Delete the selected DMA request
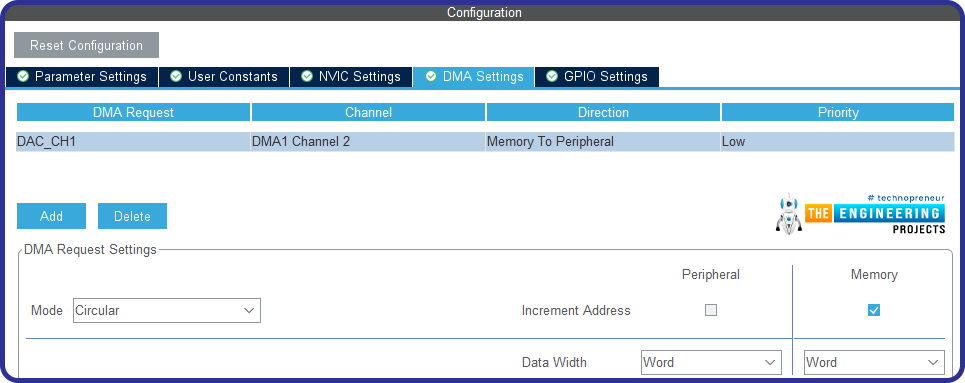Image resolution: width=965 pixels, height=383 pixels. pyautogui.click(x=132, y=216)
